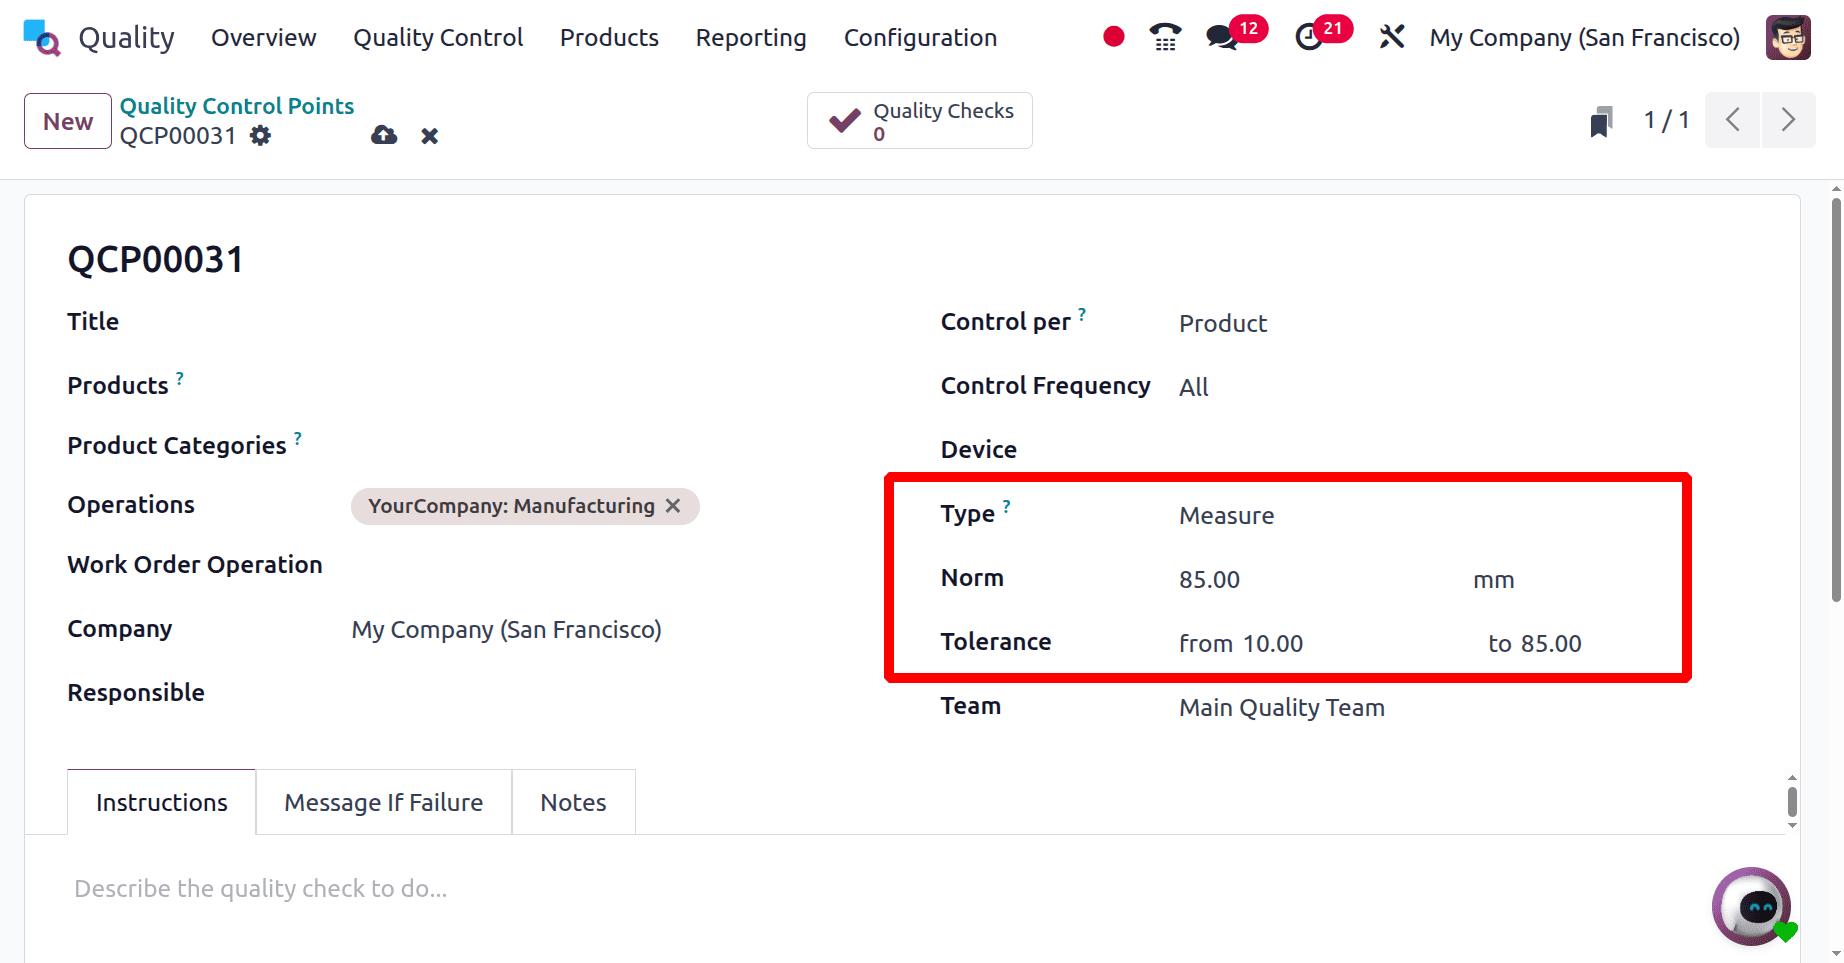Open the phone softphone icon in the top bar

tap(1163, 36)
